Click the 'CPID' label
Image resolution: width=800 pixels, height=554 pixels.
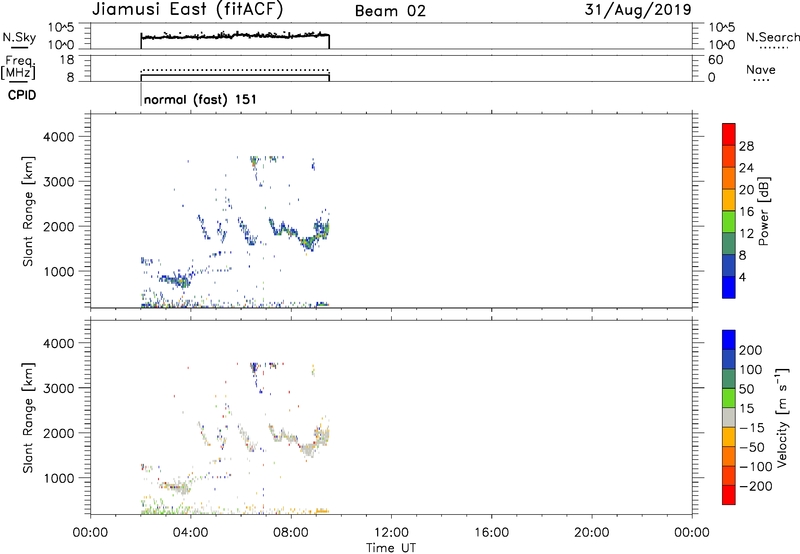pyautogui.click(x=22, y=95)
